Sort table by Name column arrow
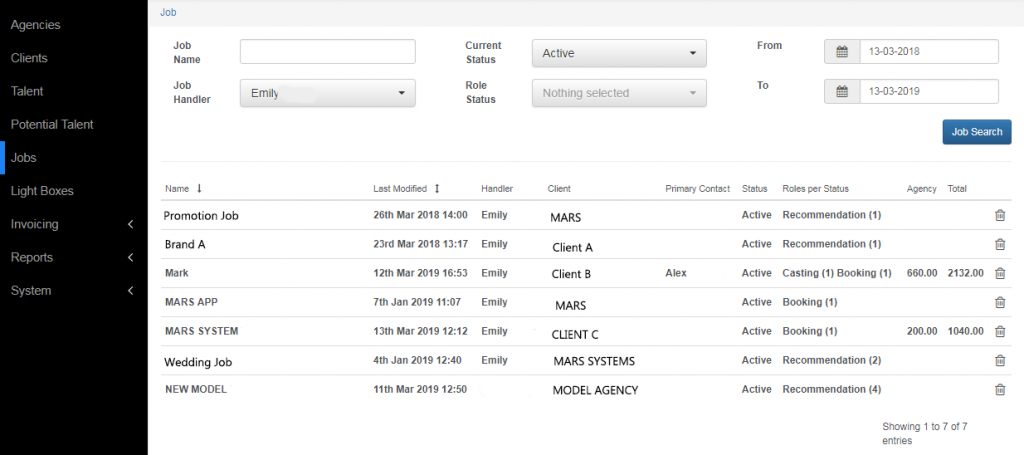The width and height of the screenshot is (1024, 455). [198, 188]
